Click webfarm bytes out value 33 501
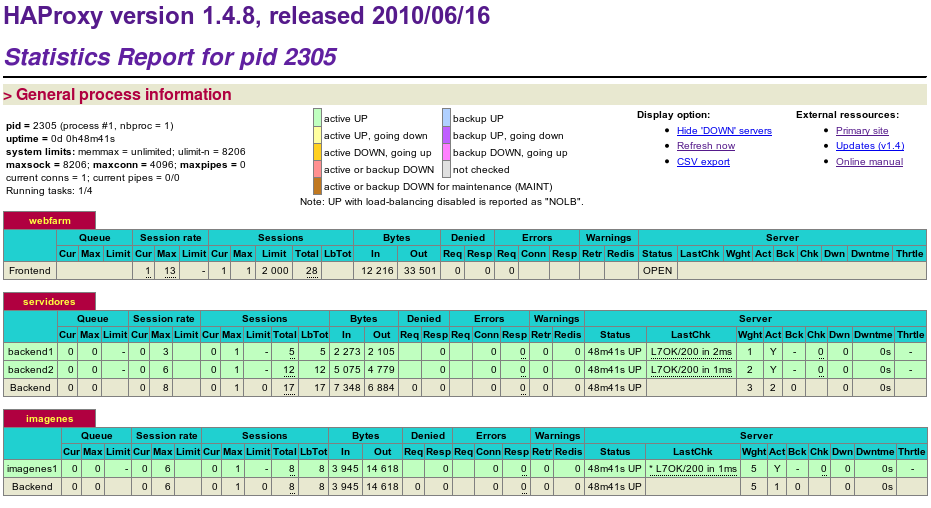Screen dimensions: 931x508 pos(420,271)
